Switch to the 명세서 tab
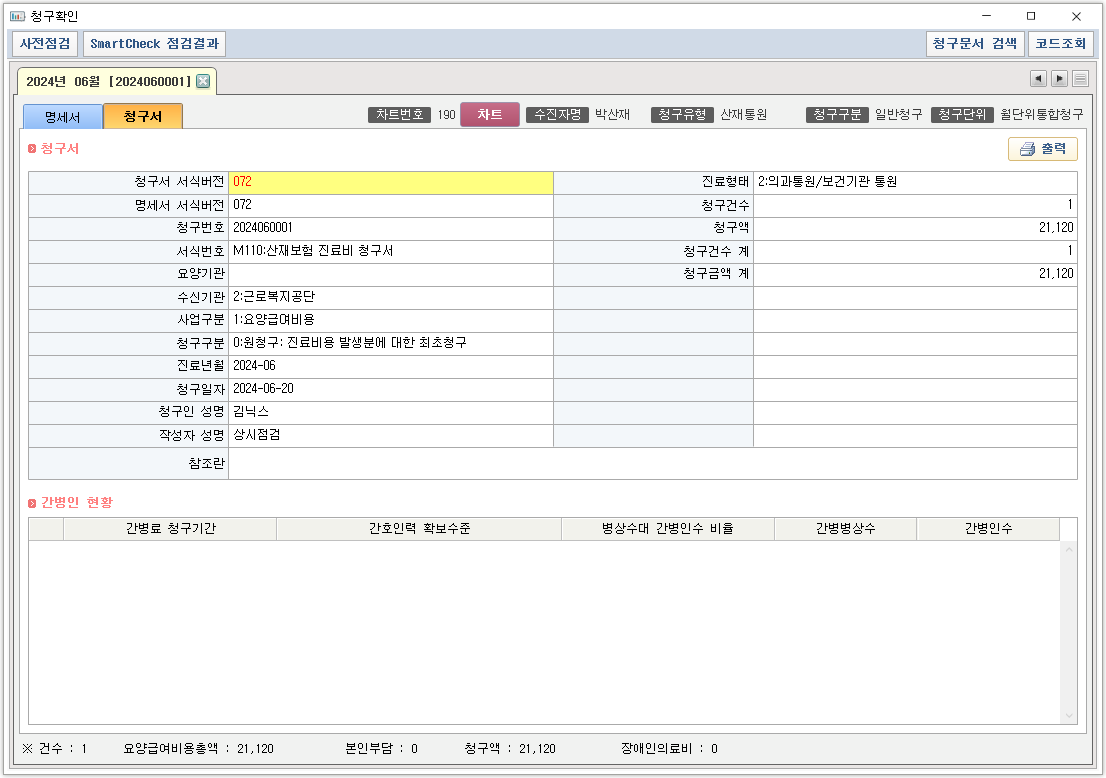The width and height of the screenshot is (1106, 778). pyautogui.click(x=63, y=116)
